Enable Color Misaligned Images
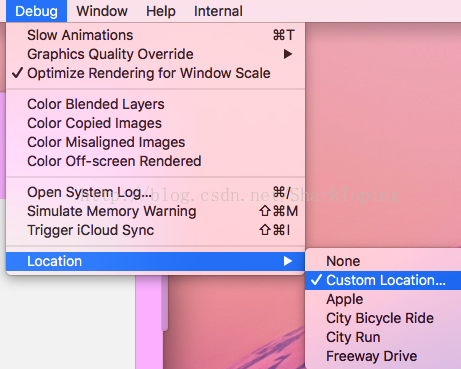This screenshot has width=461, height=369. pos(155,142)
